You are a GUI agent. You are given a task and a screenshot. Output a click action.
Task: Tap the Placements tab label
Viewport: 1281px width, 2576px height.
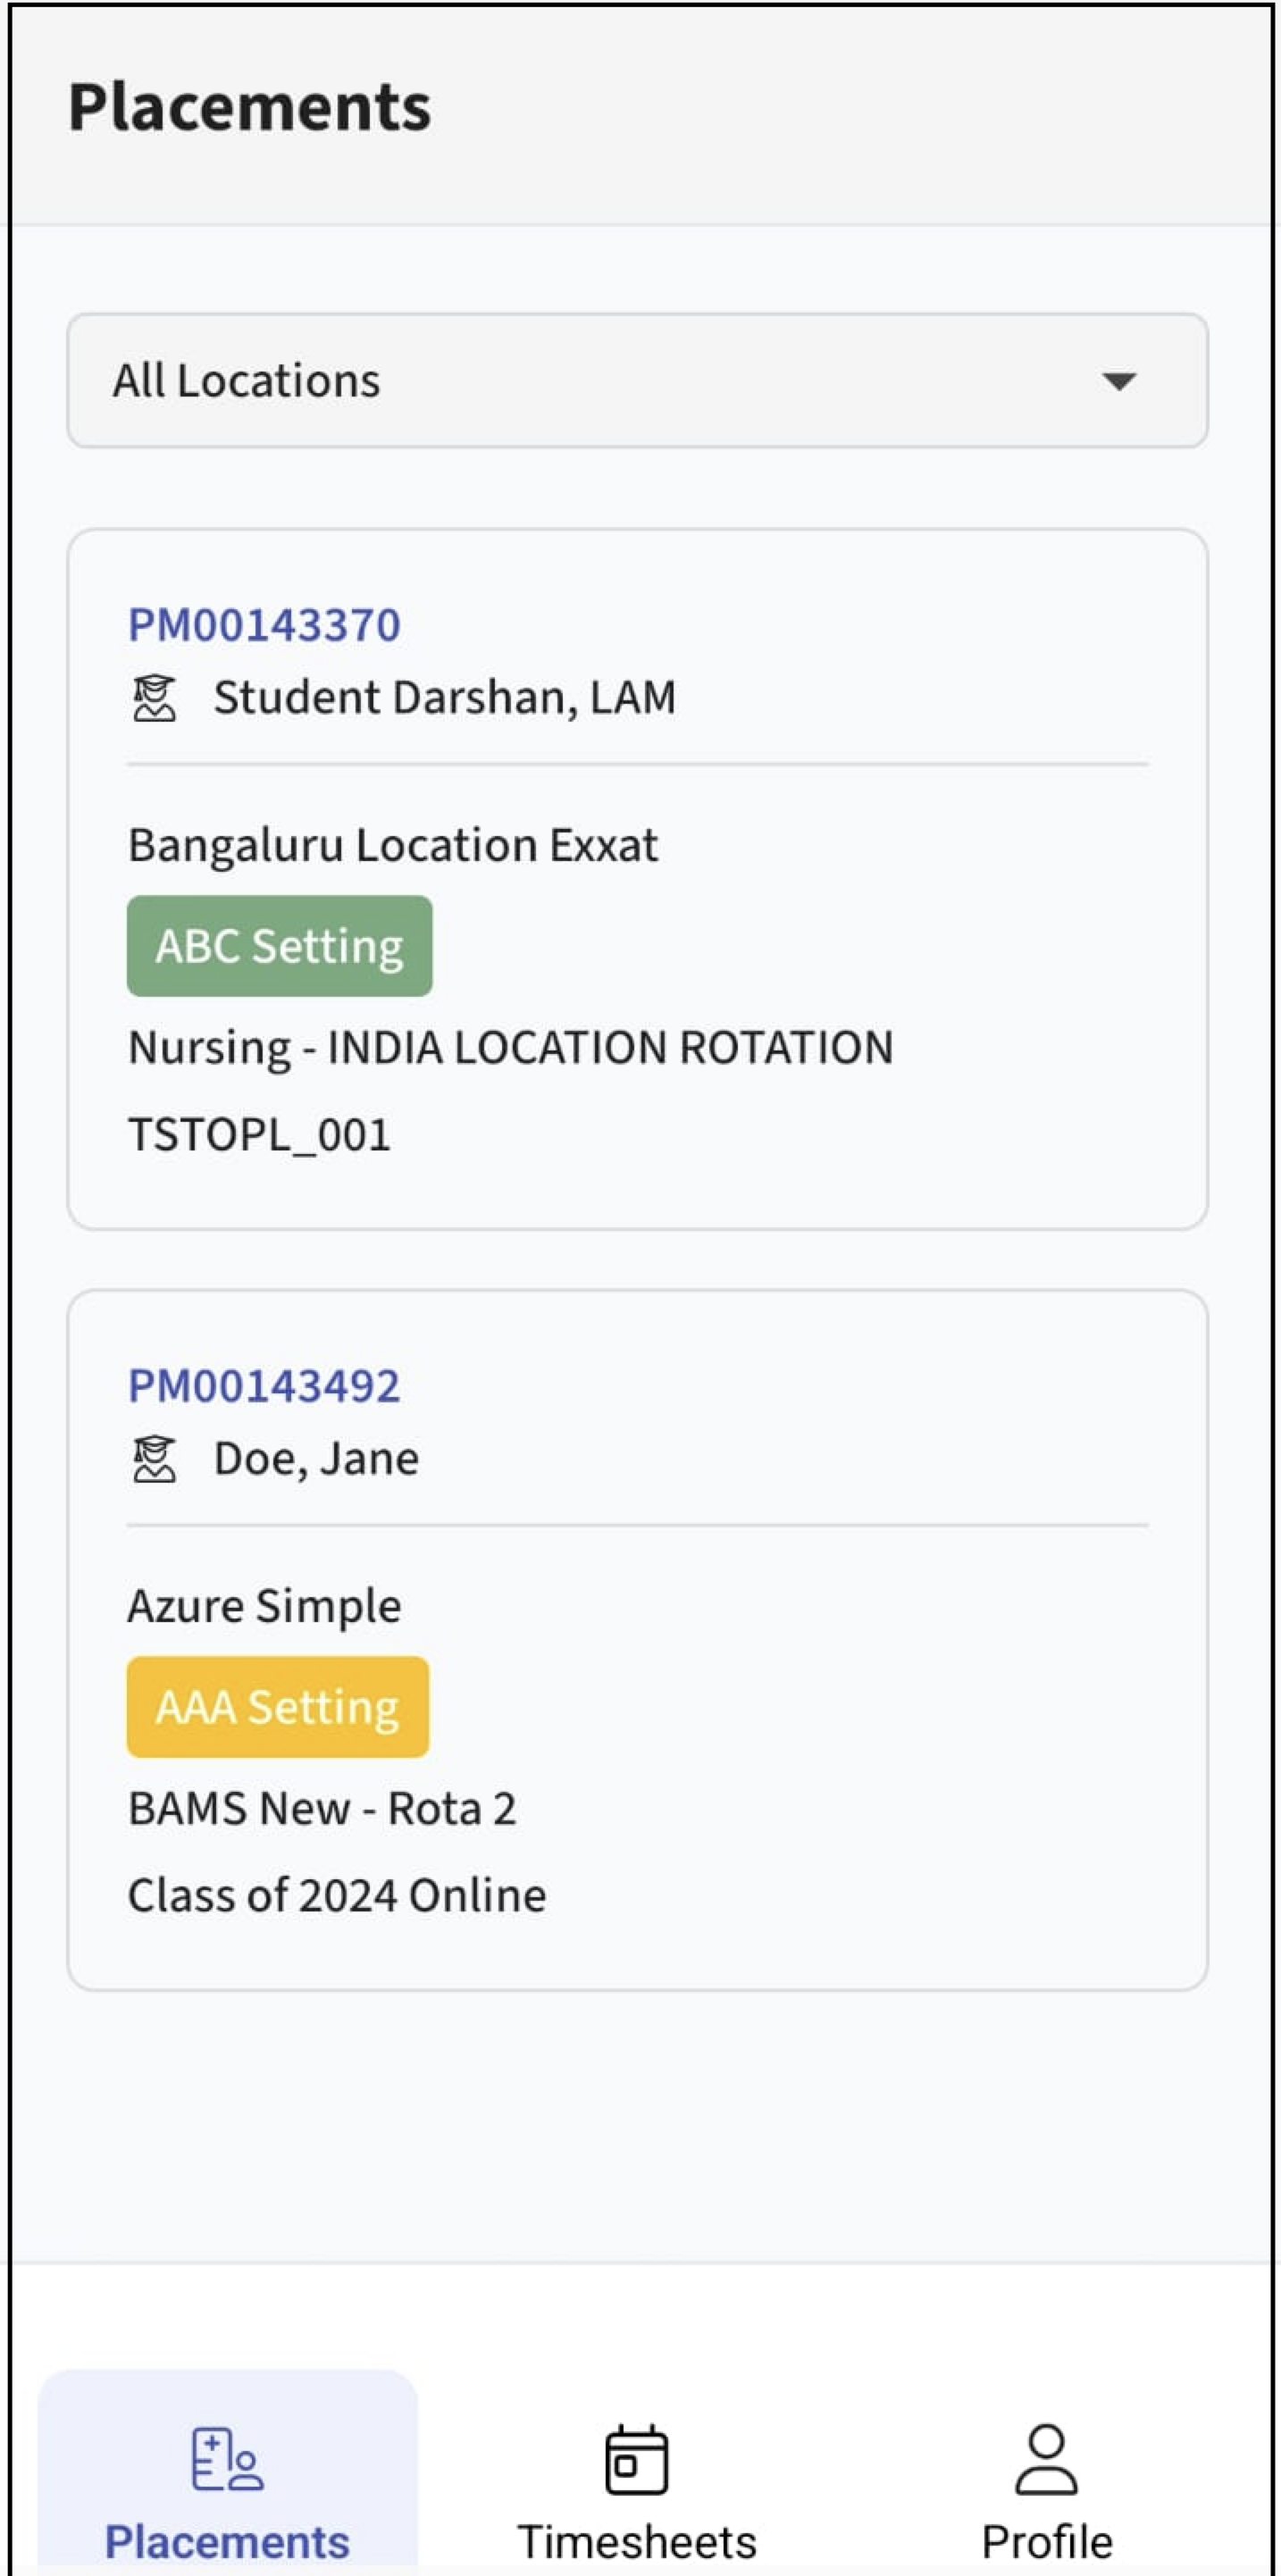tap(227, 2541)
